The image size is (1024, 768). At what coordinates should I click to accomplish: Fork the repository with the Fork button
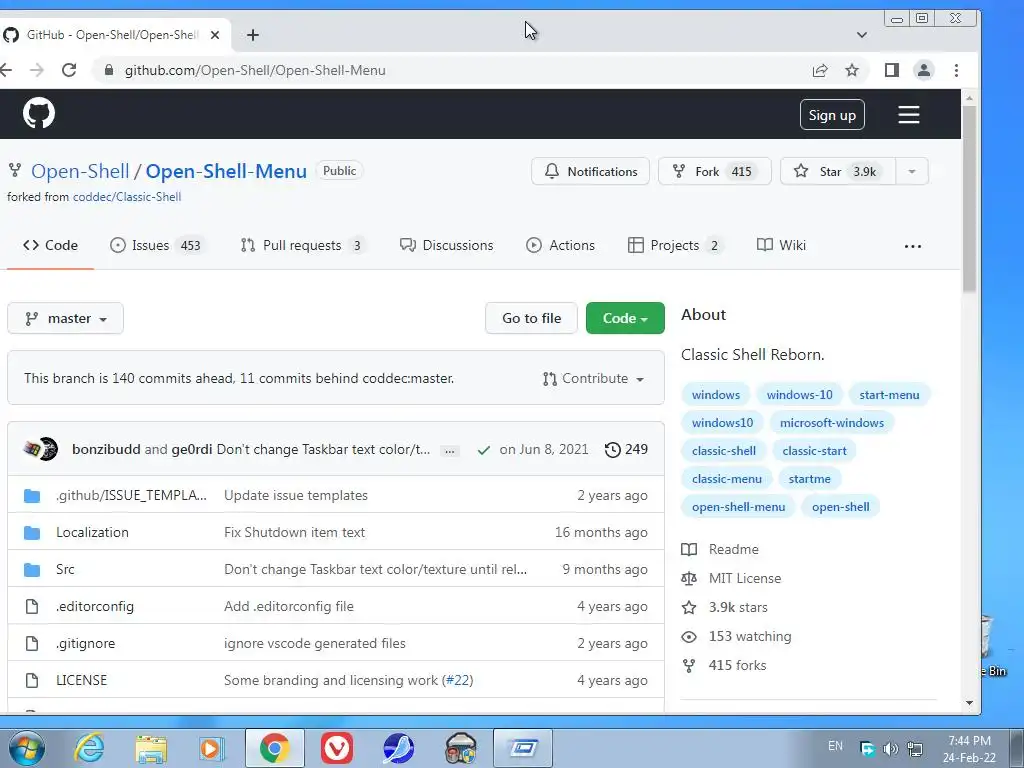click(x=714, y=172)
